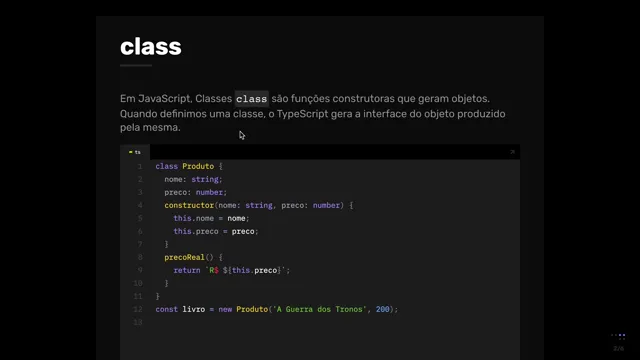The width and height of the screenshot is (640, 360).
Task: Click the 'A Guerra dos Tronos' string literal
Action: pyautogui.click(x=320, y=309)
